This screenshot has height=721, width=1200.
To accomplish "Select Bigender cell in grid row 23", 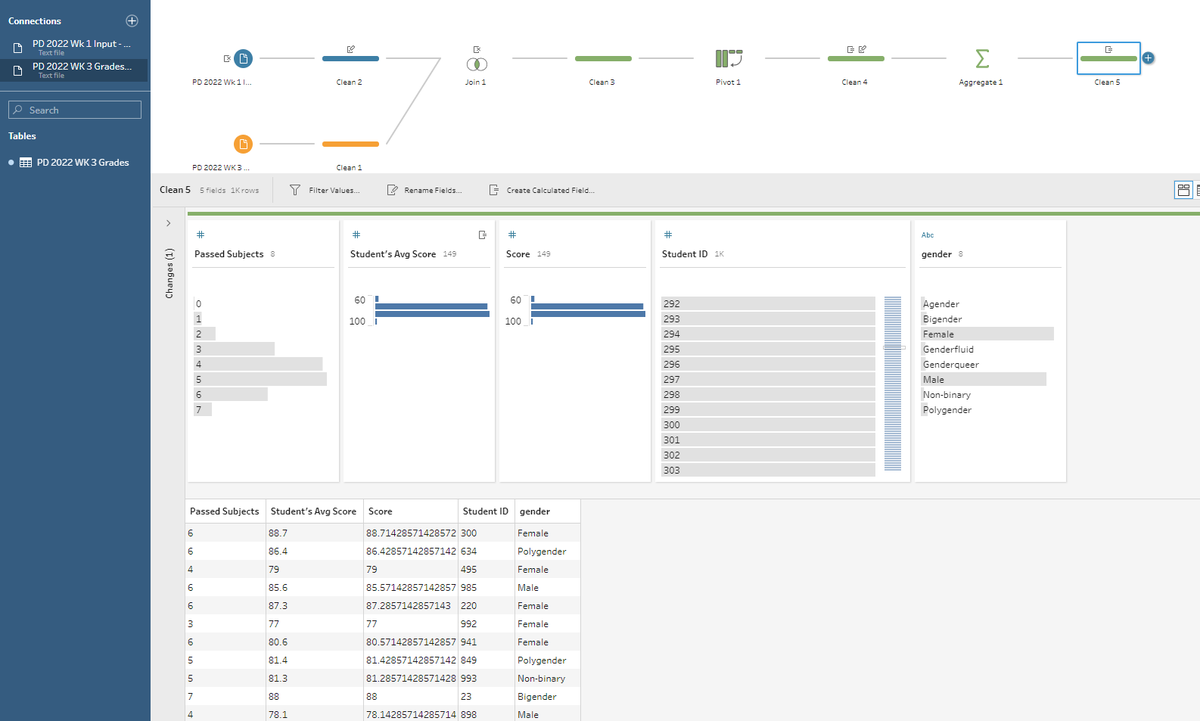I will click(546, 696).
